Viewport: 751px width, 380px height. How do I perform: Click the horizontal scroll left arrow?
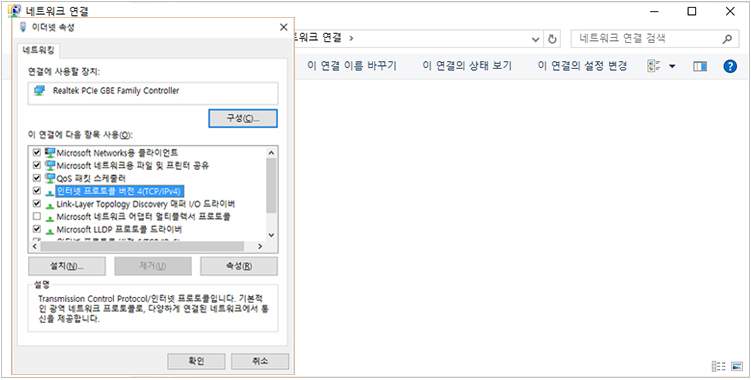point(34,246)
